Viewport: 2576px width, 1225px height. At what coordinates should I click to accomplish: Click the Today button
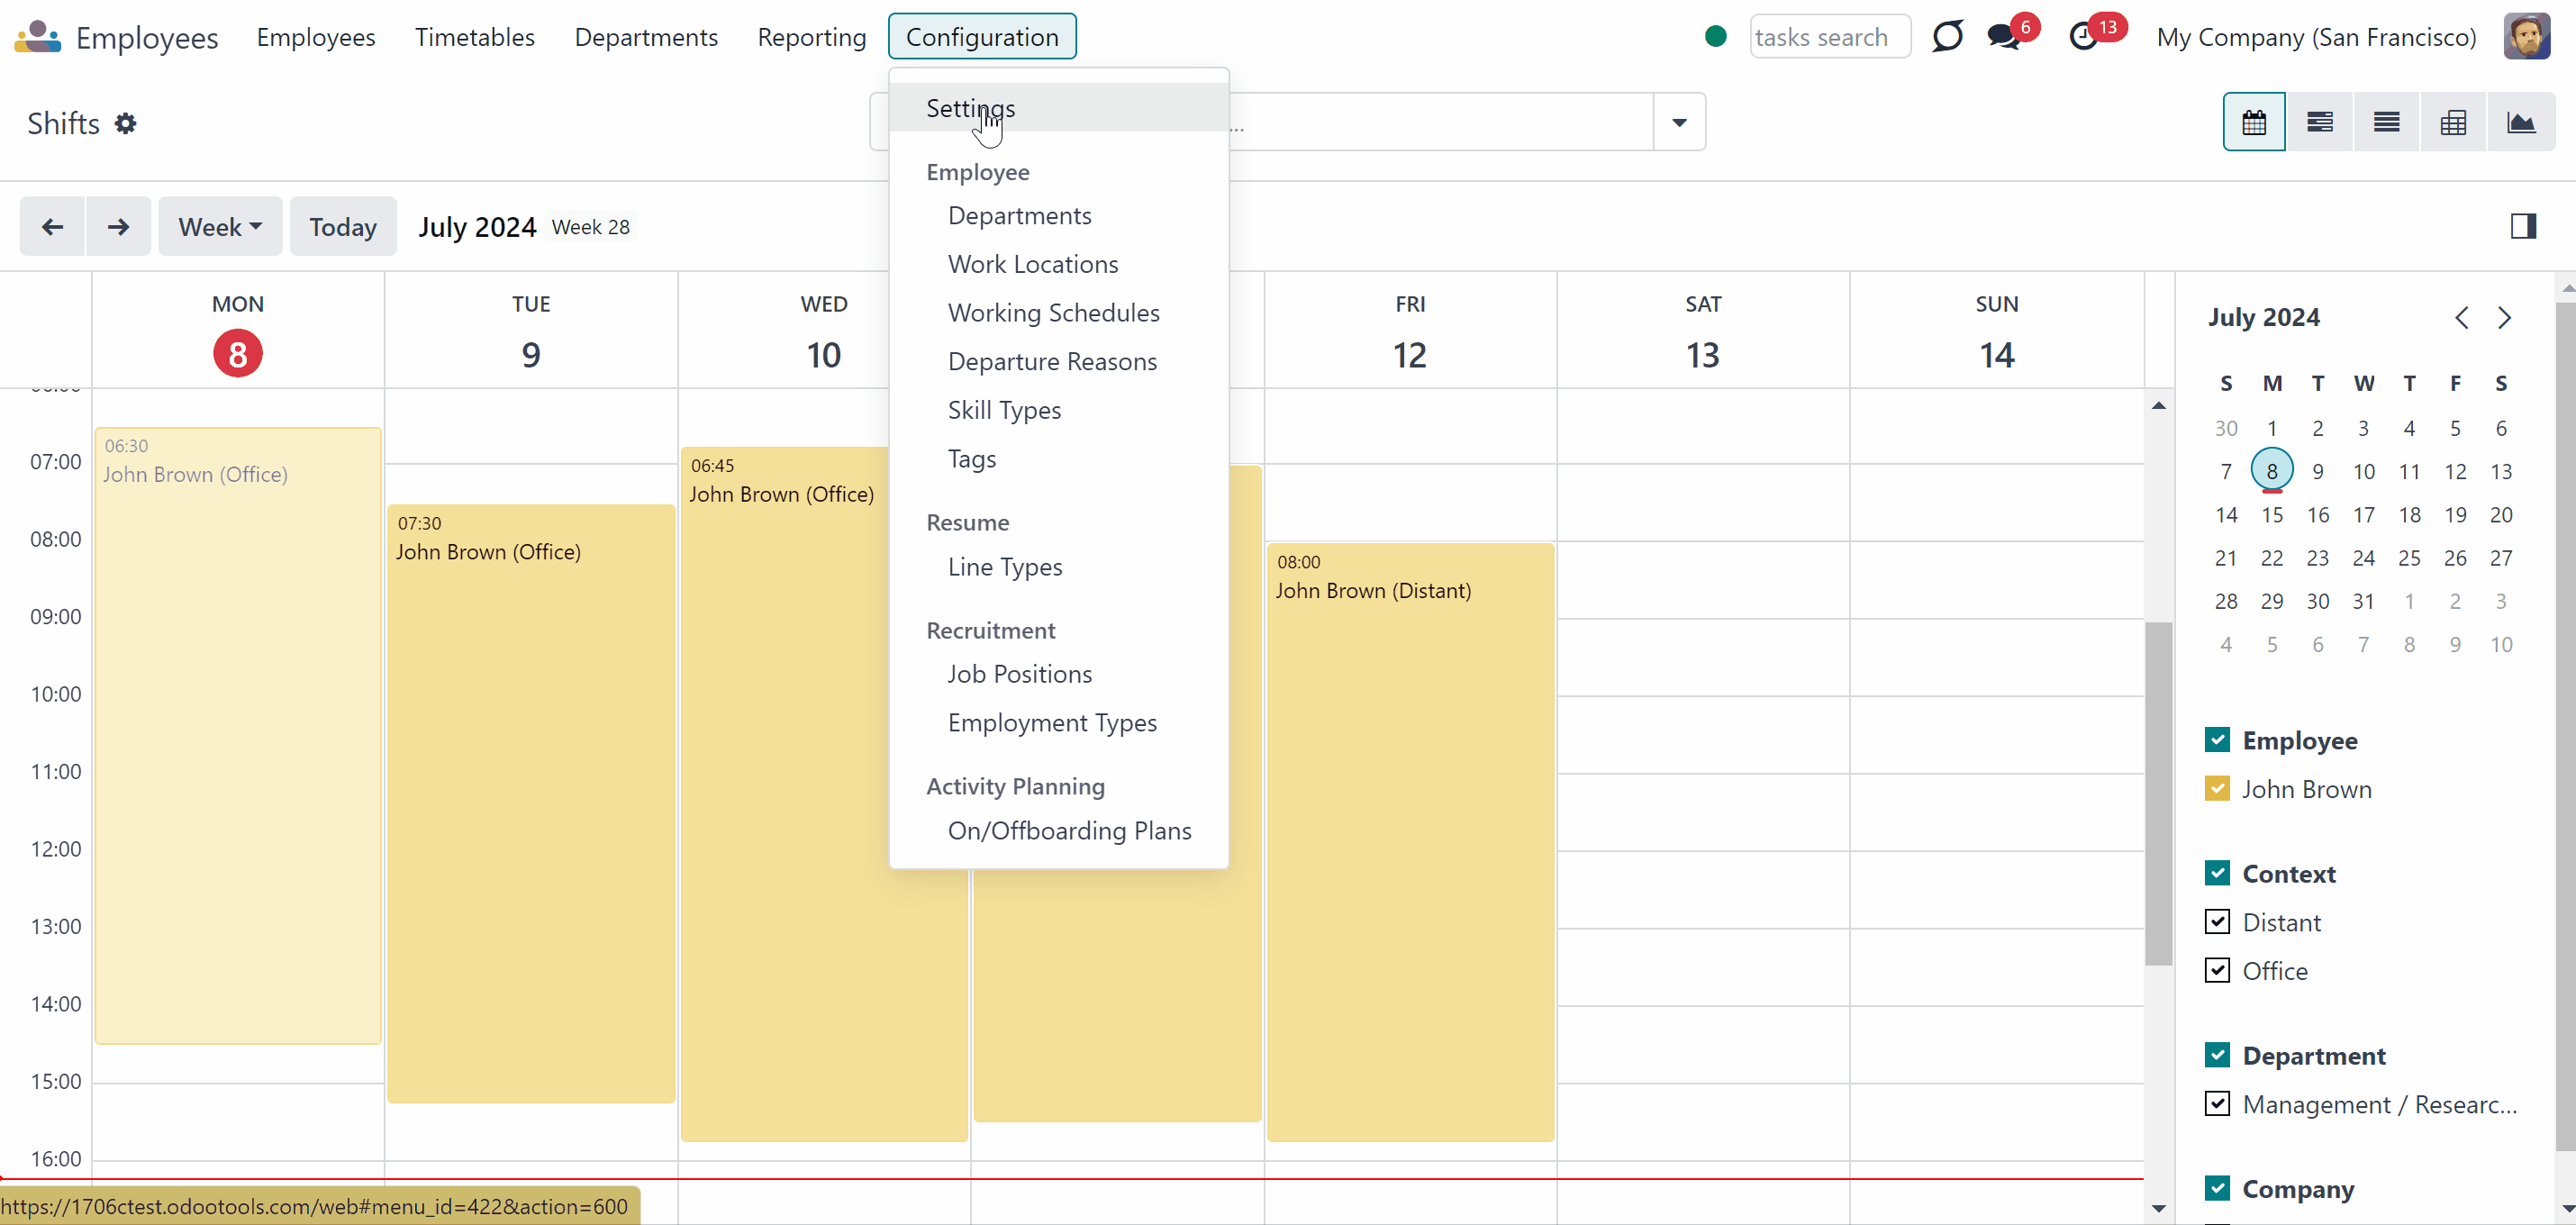coord(343,227)
